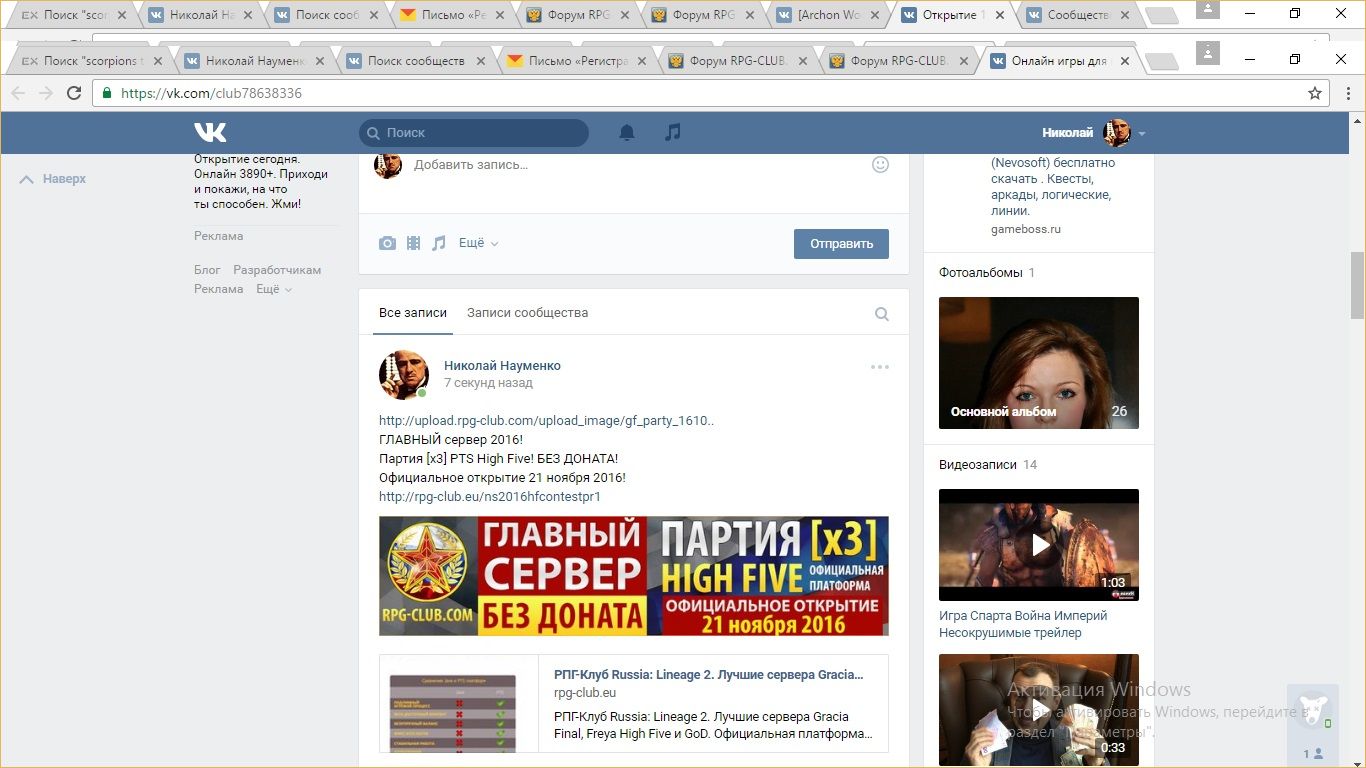Click the Отправить button
Screen dimensions: 1366x768
[x=841, y=244]
